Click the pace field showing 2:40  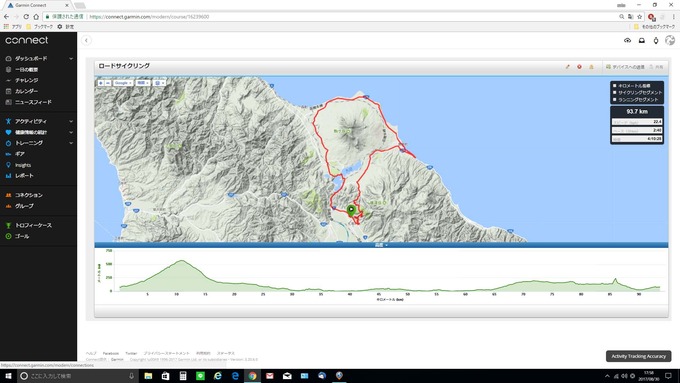tap(637, 130)
